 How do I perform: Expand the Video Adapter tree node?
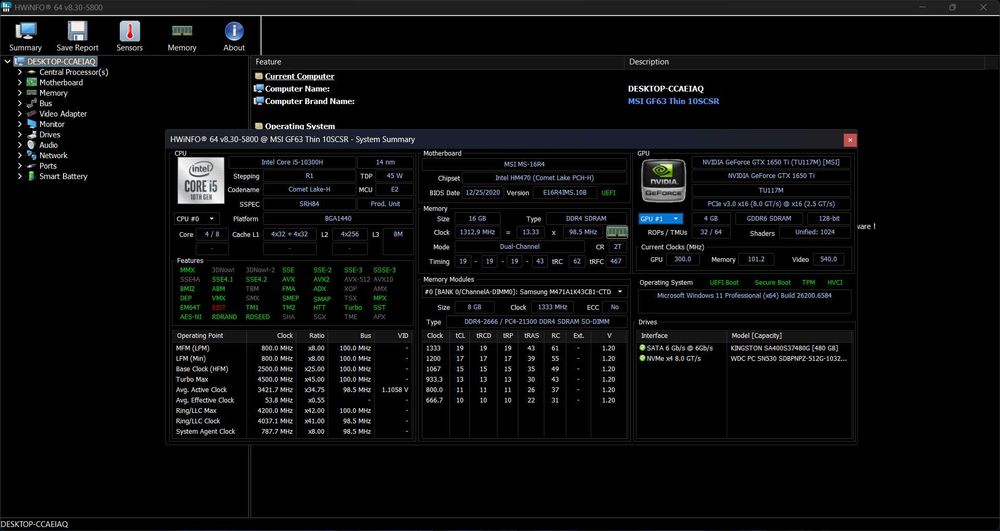coord(20,114)
